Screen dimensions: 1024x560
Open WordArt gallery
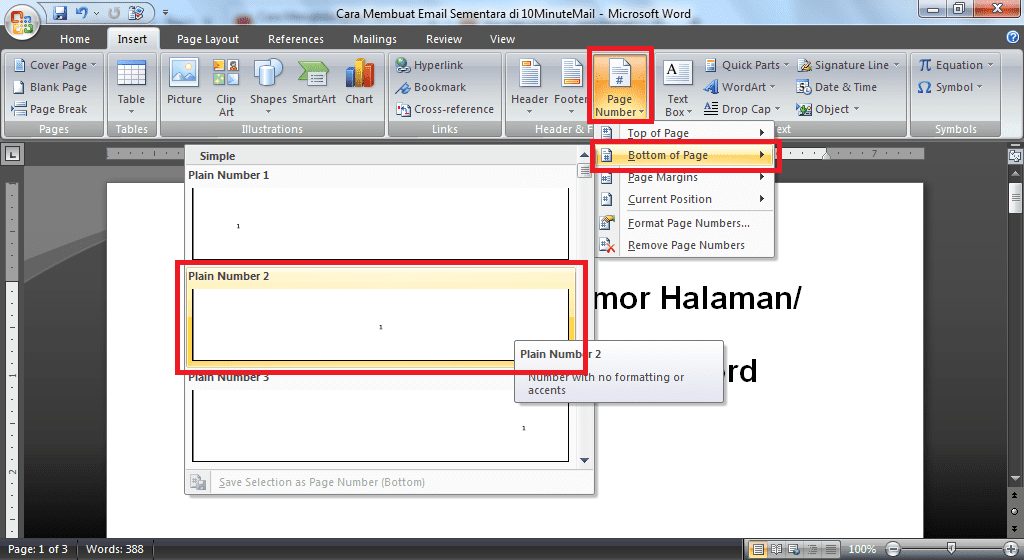(x=740, y=87)
